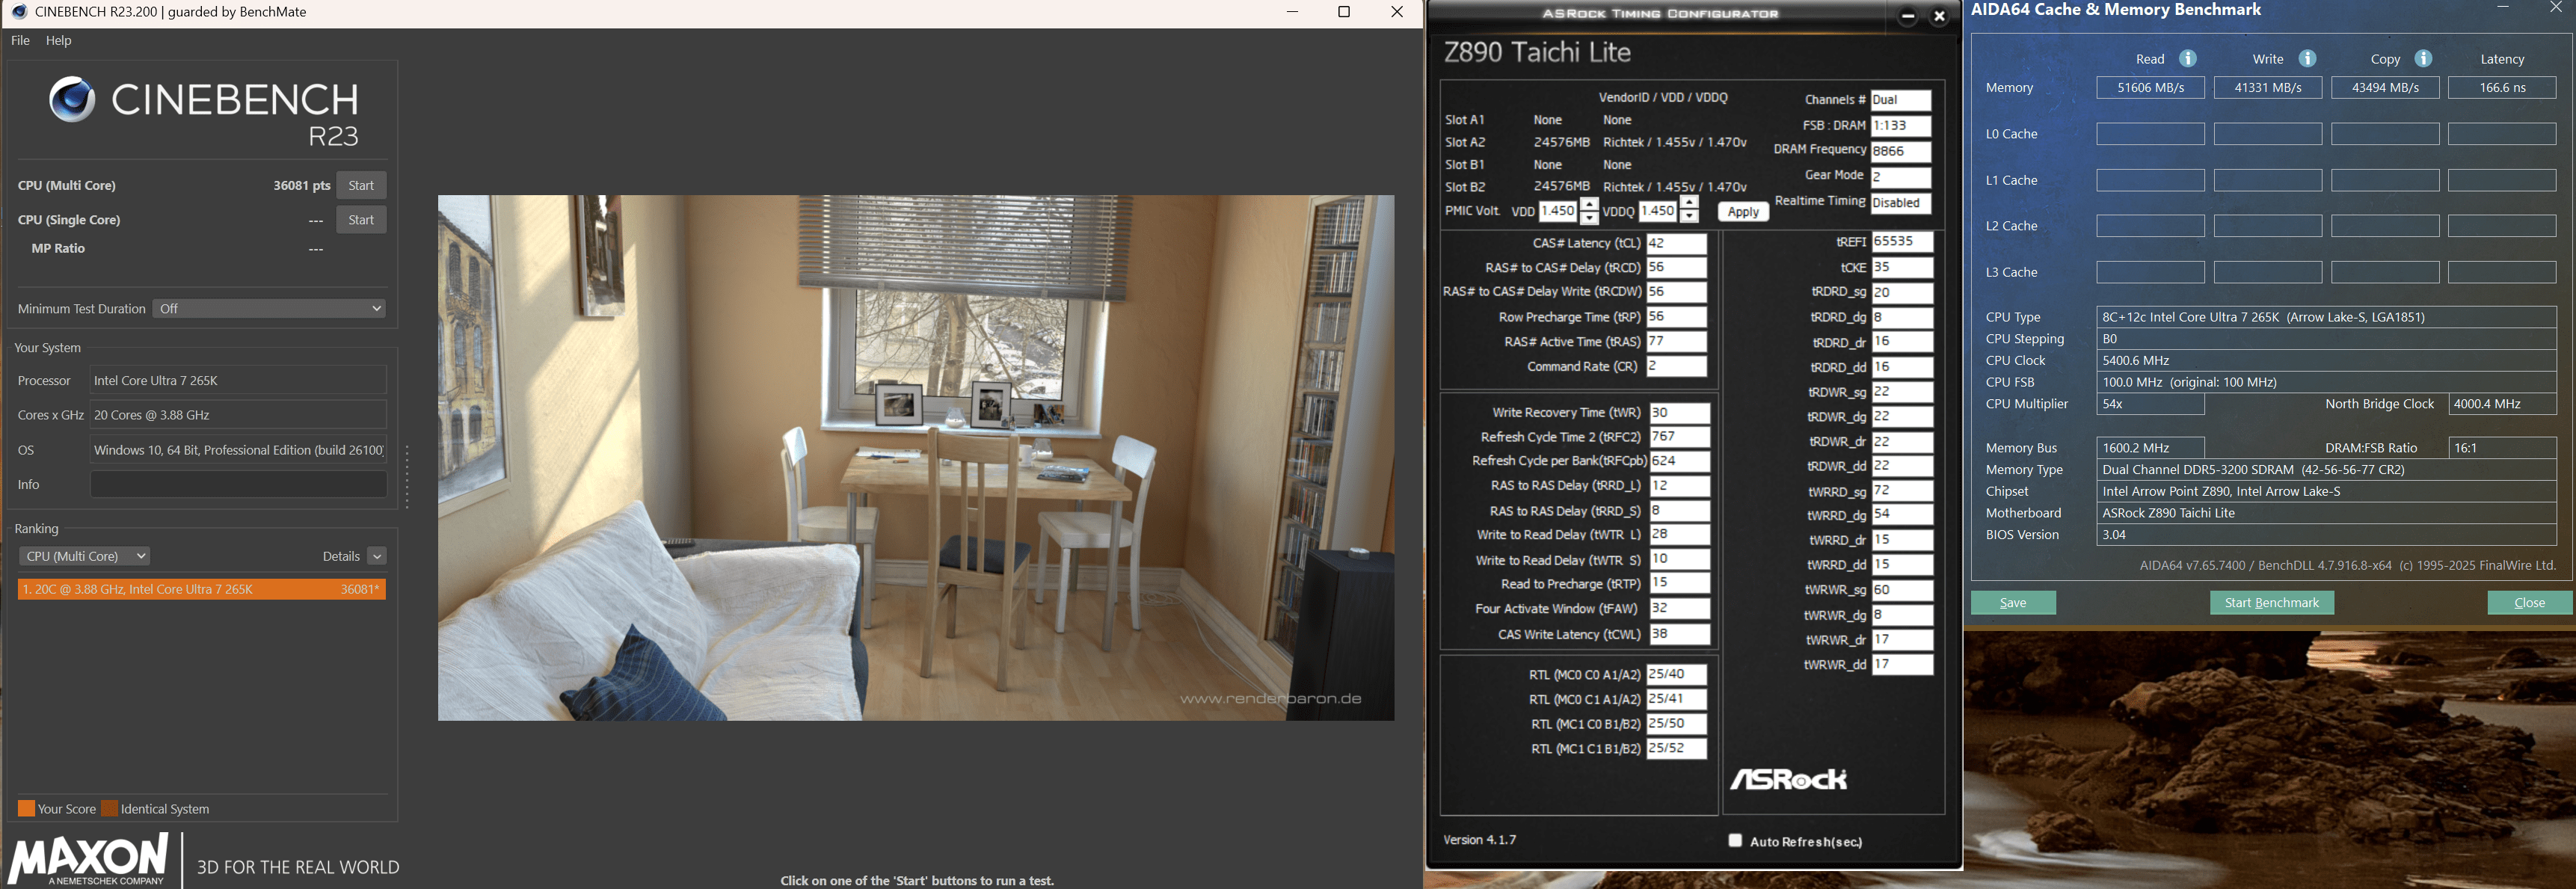
Task: Click the Read info icon in AIDA64
Action: pos(2188,59)
